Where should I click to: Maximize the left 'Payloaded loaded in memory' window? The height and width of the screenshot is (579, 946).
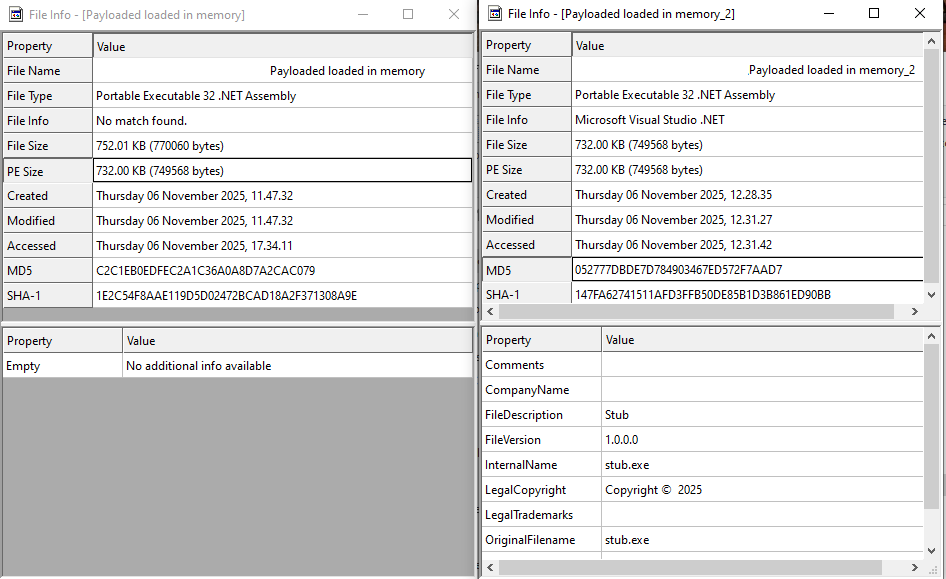coord(408,15)
